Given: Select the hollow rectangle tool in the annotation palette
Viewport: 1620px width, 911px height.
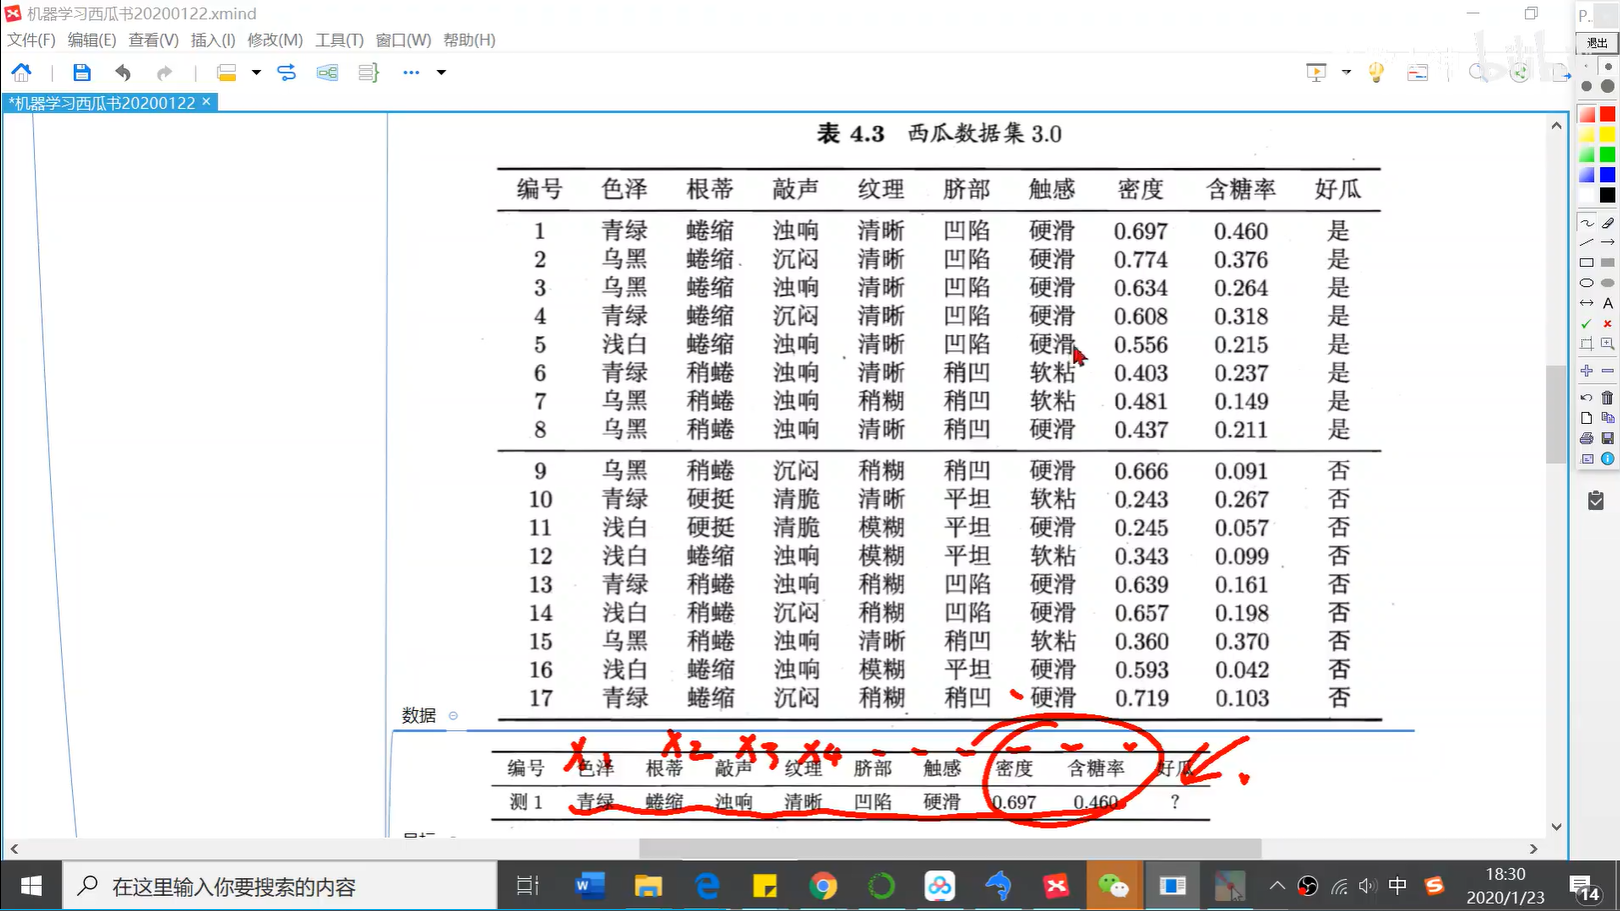Looking at the screenshot, I should (1587, 263).
